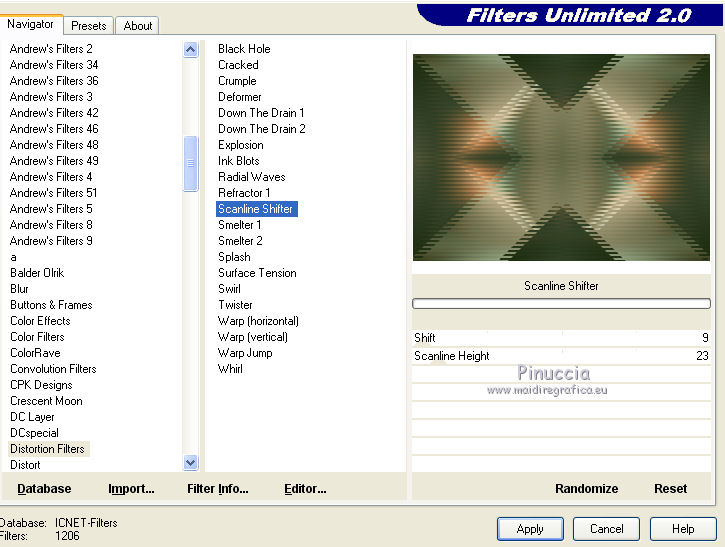The height and width of the screenshot is (547, 725).
Task: Select Color Filters category
Action: 37,337
